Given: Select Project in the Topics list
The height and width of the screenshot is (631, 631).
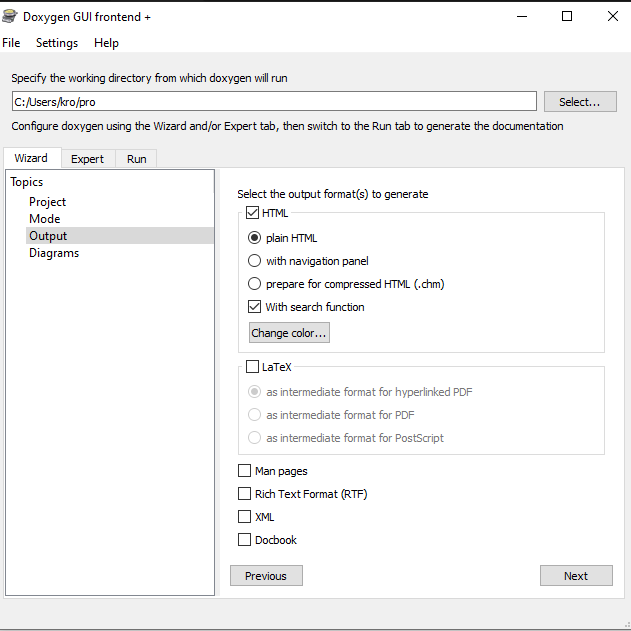Looking at the screenshot, I should tap(48, 202).
